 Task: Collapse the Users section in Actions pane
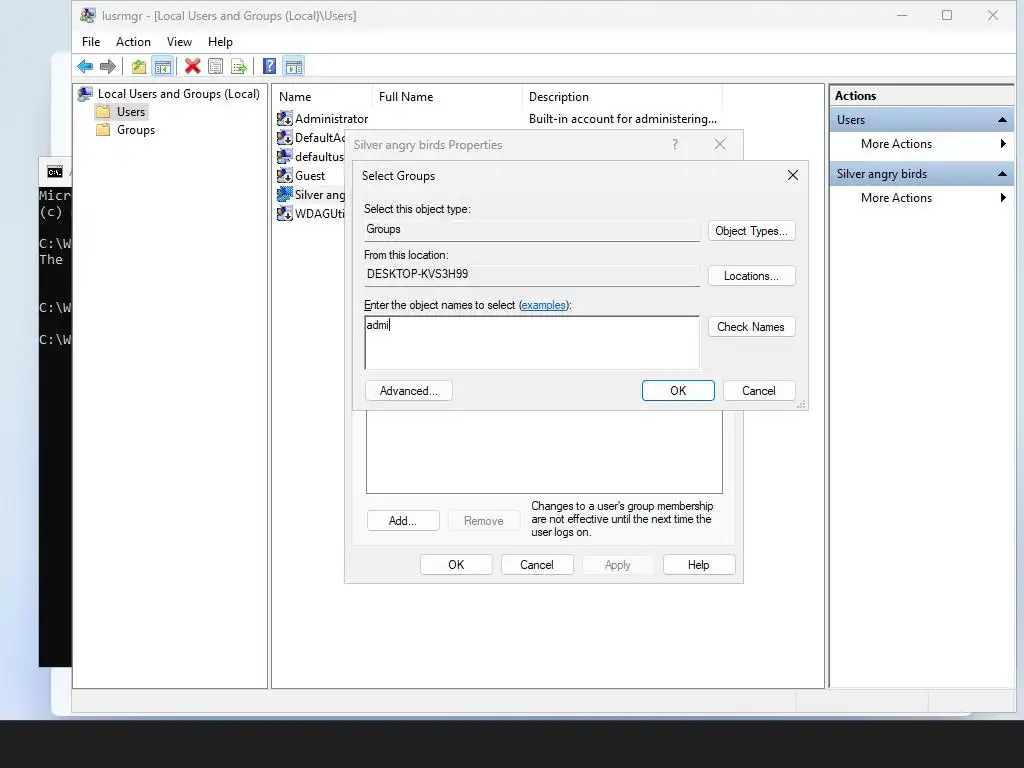(1002, 120)
